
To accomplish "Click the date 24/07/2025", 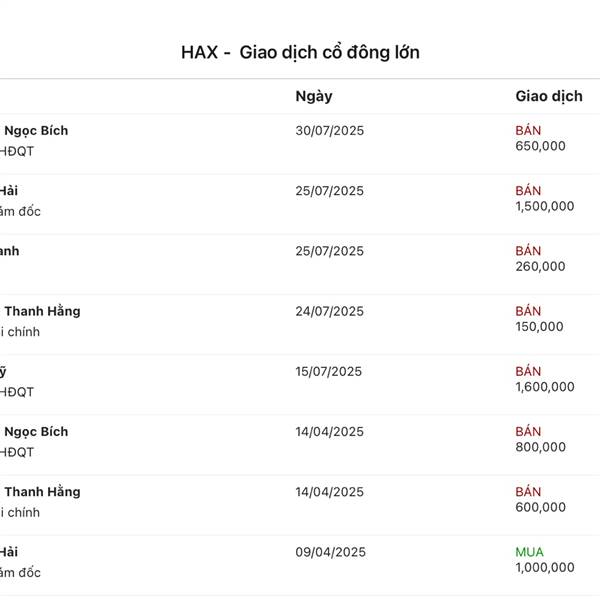I will (329, 311).
